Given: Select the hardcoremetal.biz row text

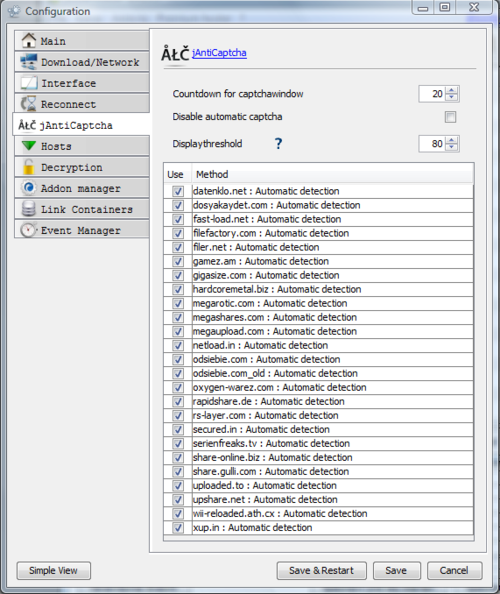Looking at the screenshot, I should point(277,289).
